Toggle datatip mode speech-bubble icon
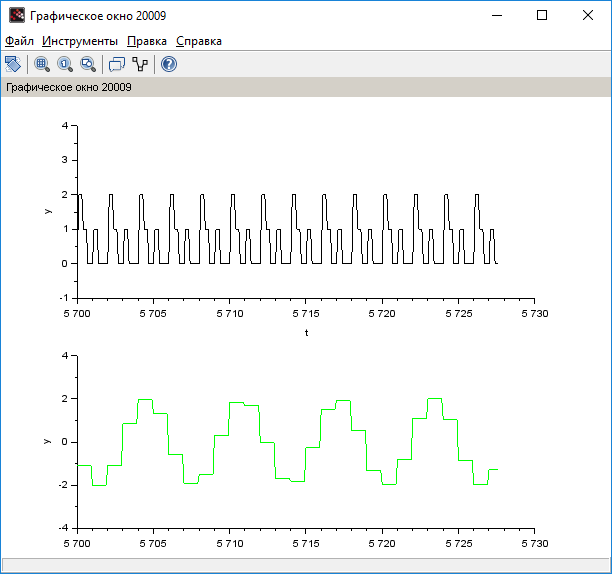 coord(117,64)
